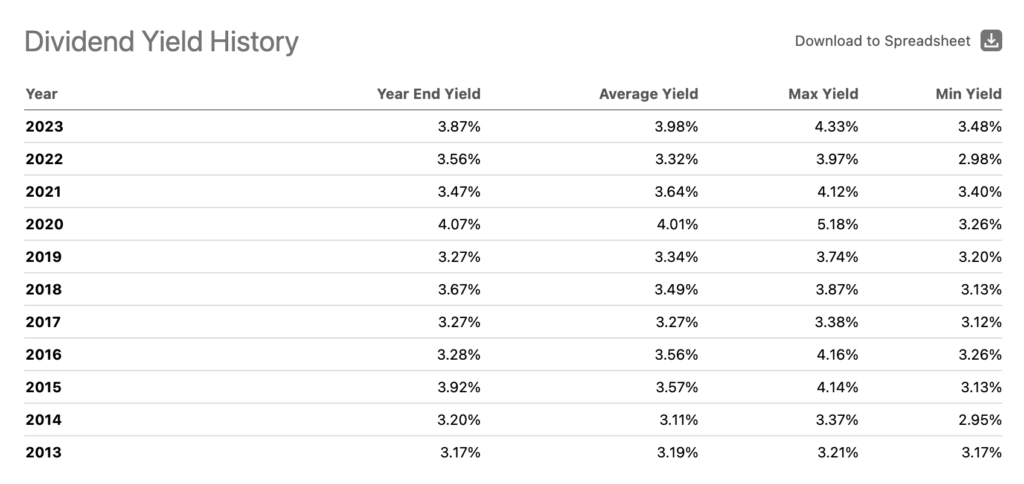Click the Max Yield column header
The width and height of the screenshot is (1024, 484).
point(822,94)
